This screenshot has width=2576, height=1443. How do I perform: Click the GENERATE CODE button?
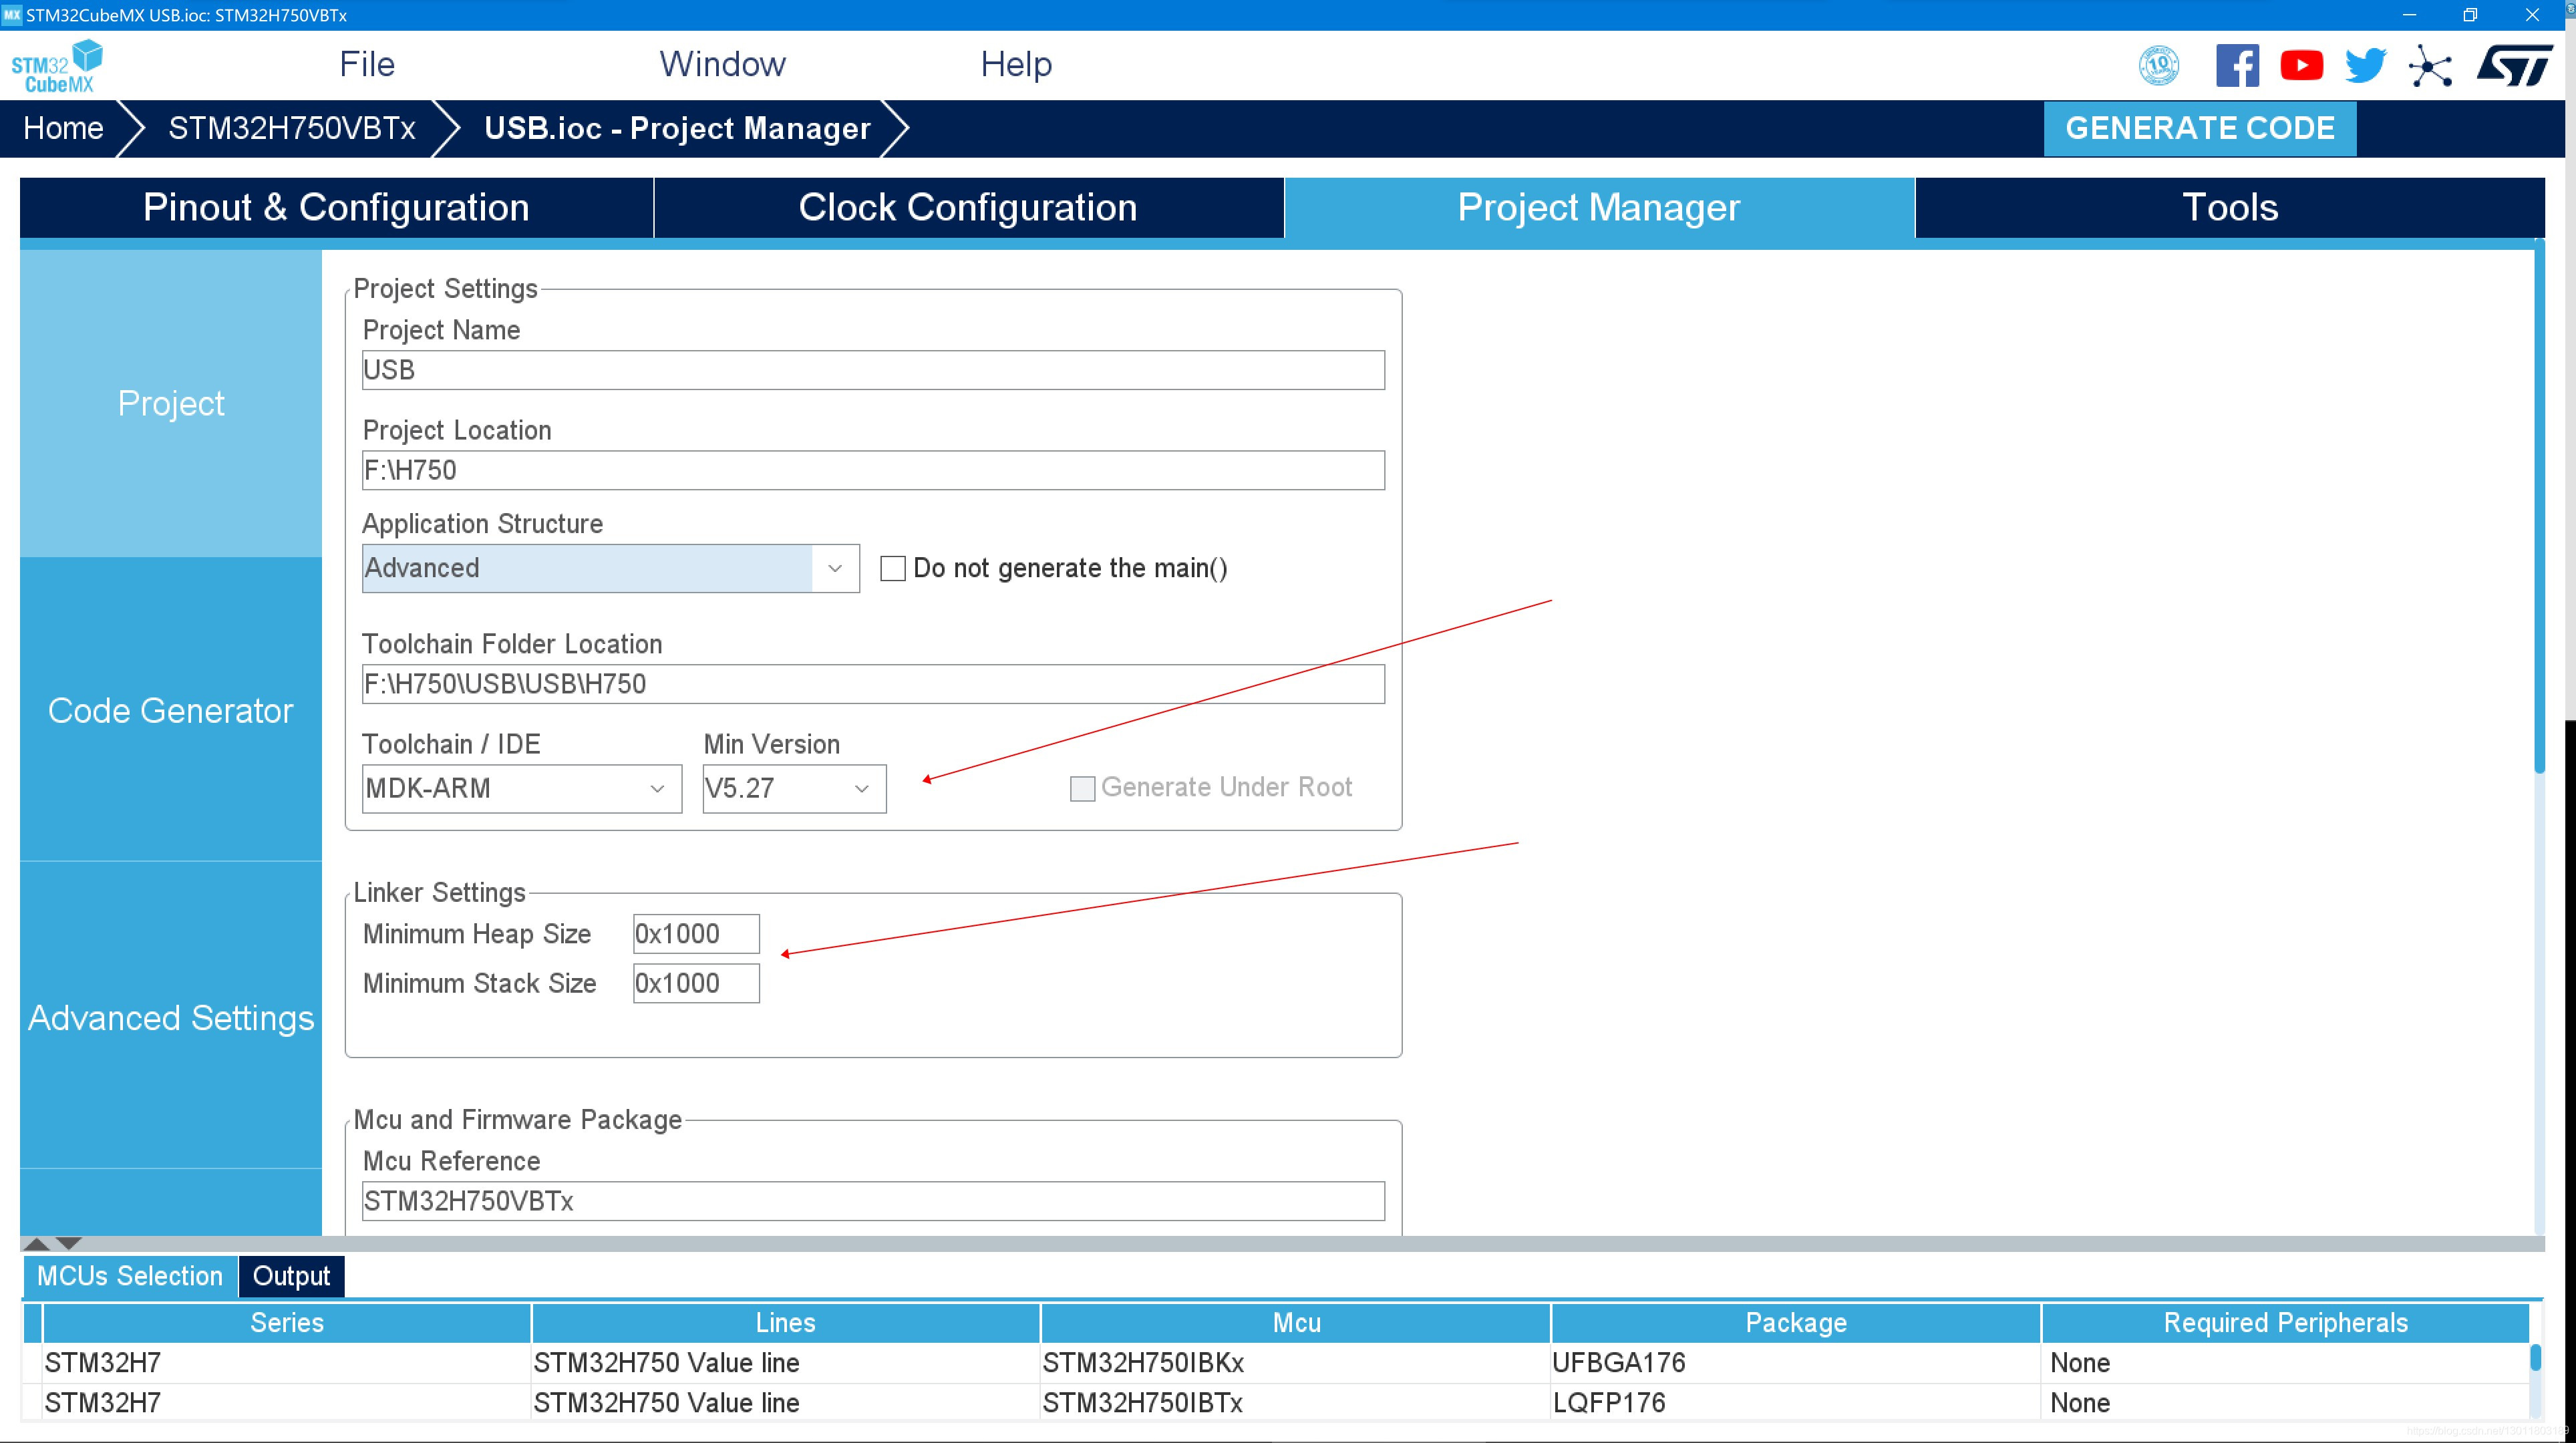[x=2199, y=128]
